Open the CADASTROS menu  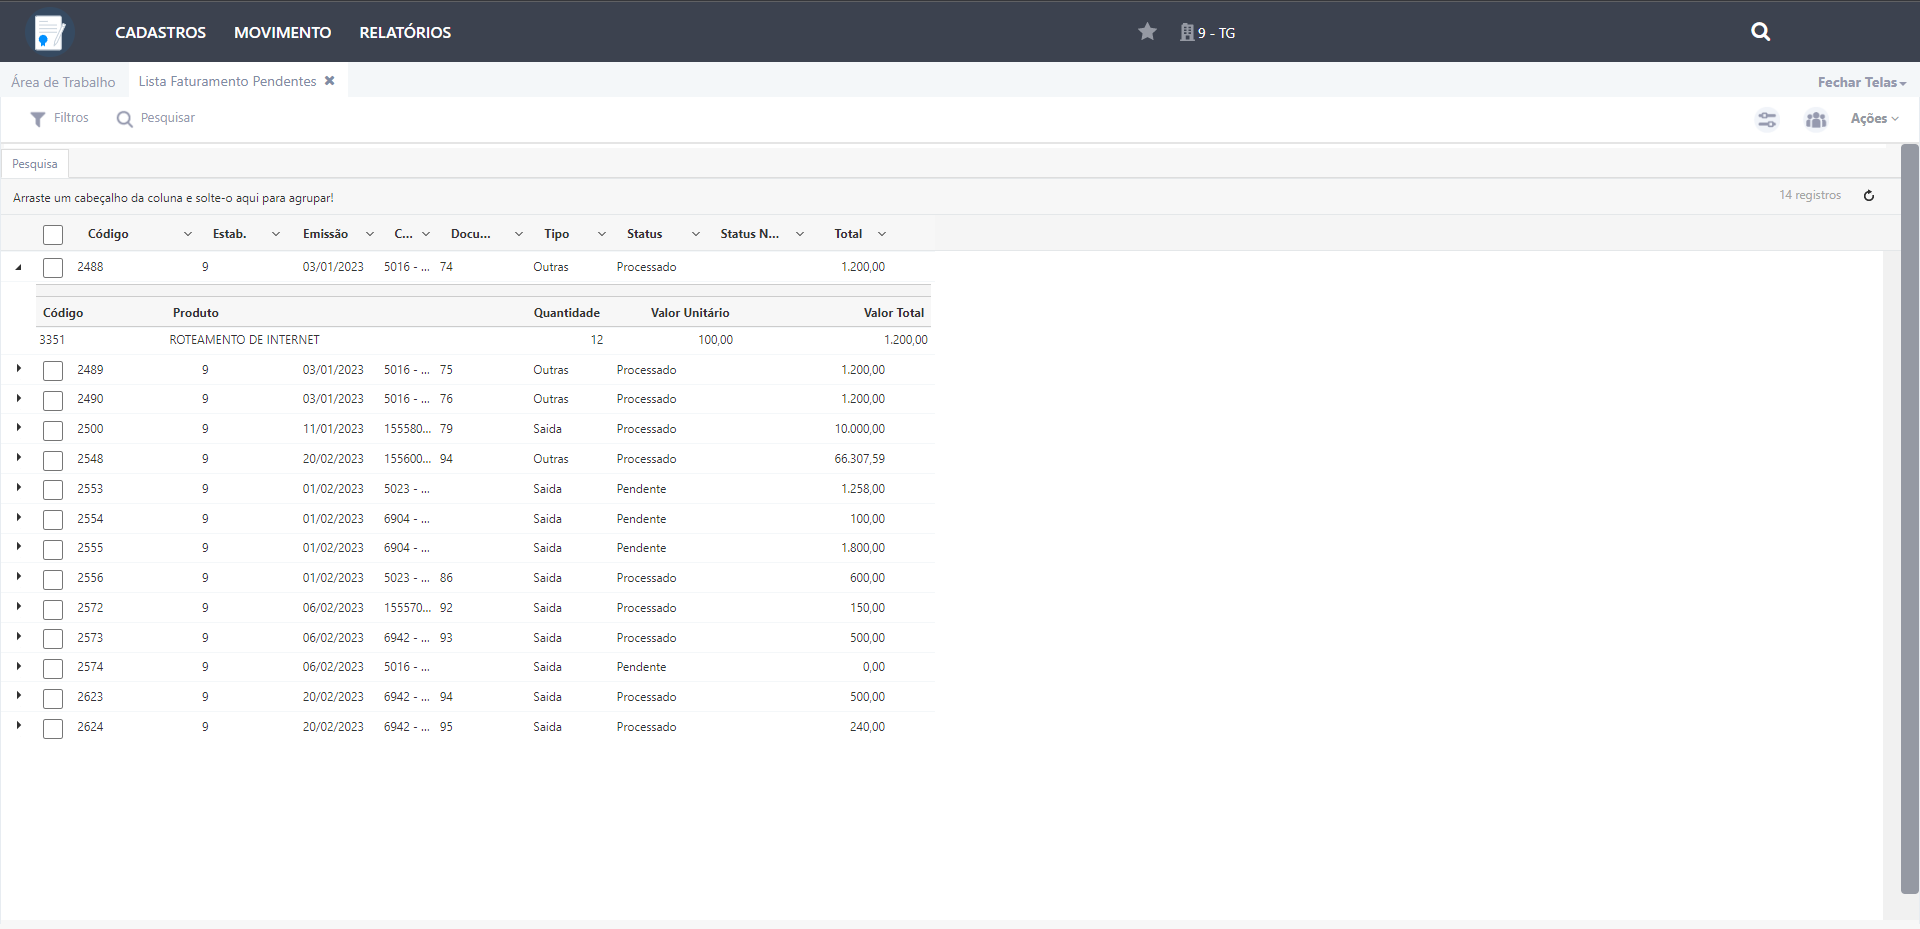click(160, 32)
